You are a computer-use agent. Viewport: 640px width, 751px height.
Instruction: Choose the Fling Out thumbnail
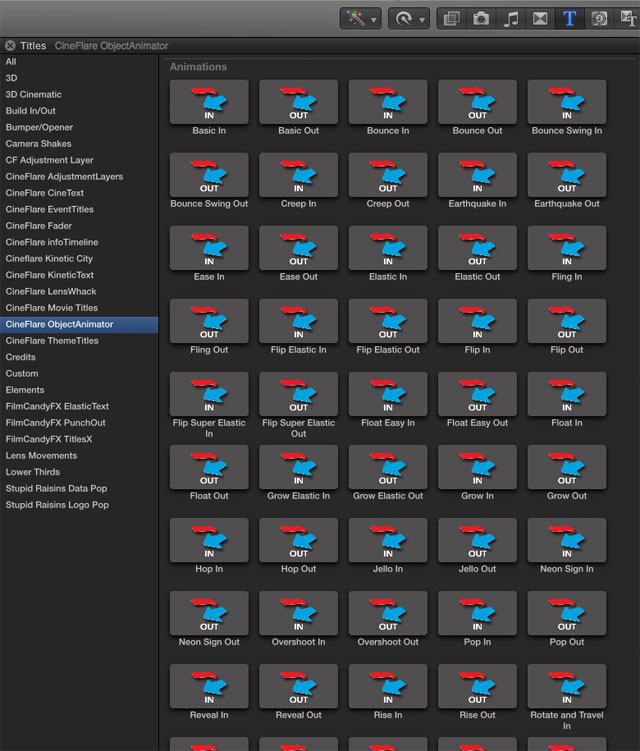(209, 321)
